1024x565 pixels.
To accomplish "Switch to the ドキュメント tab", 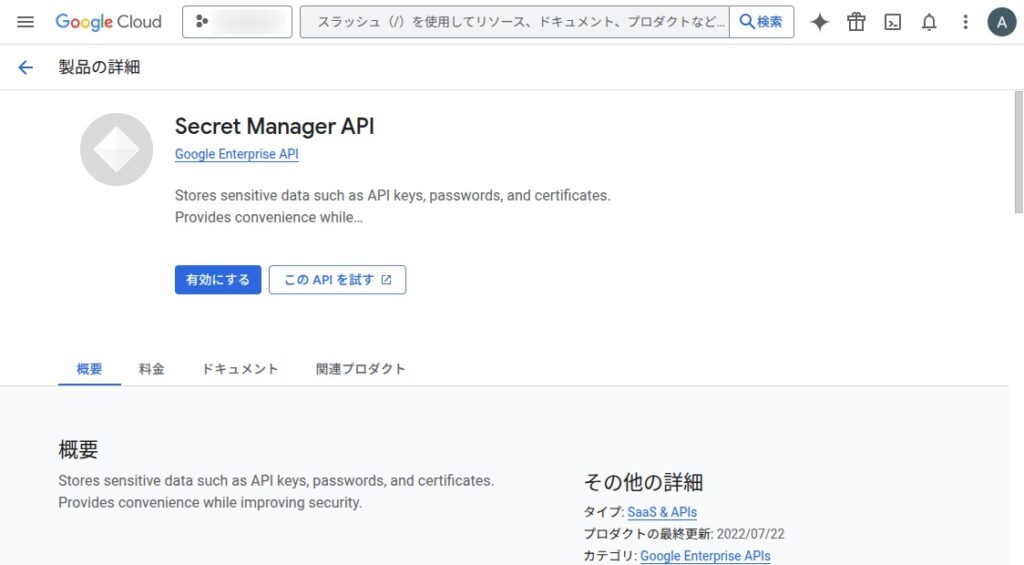I will pos(240,369).
